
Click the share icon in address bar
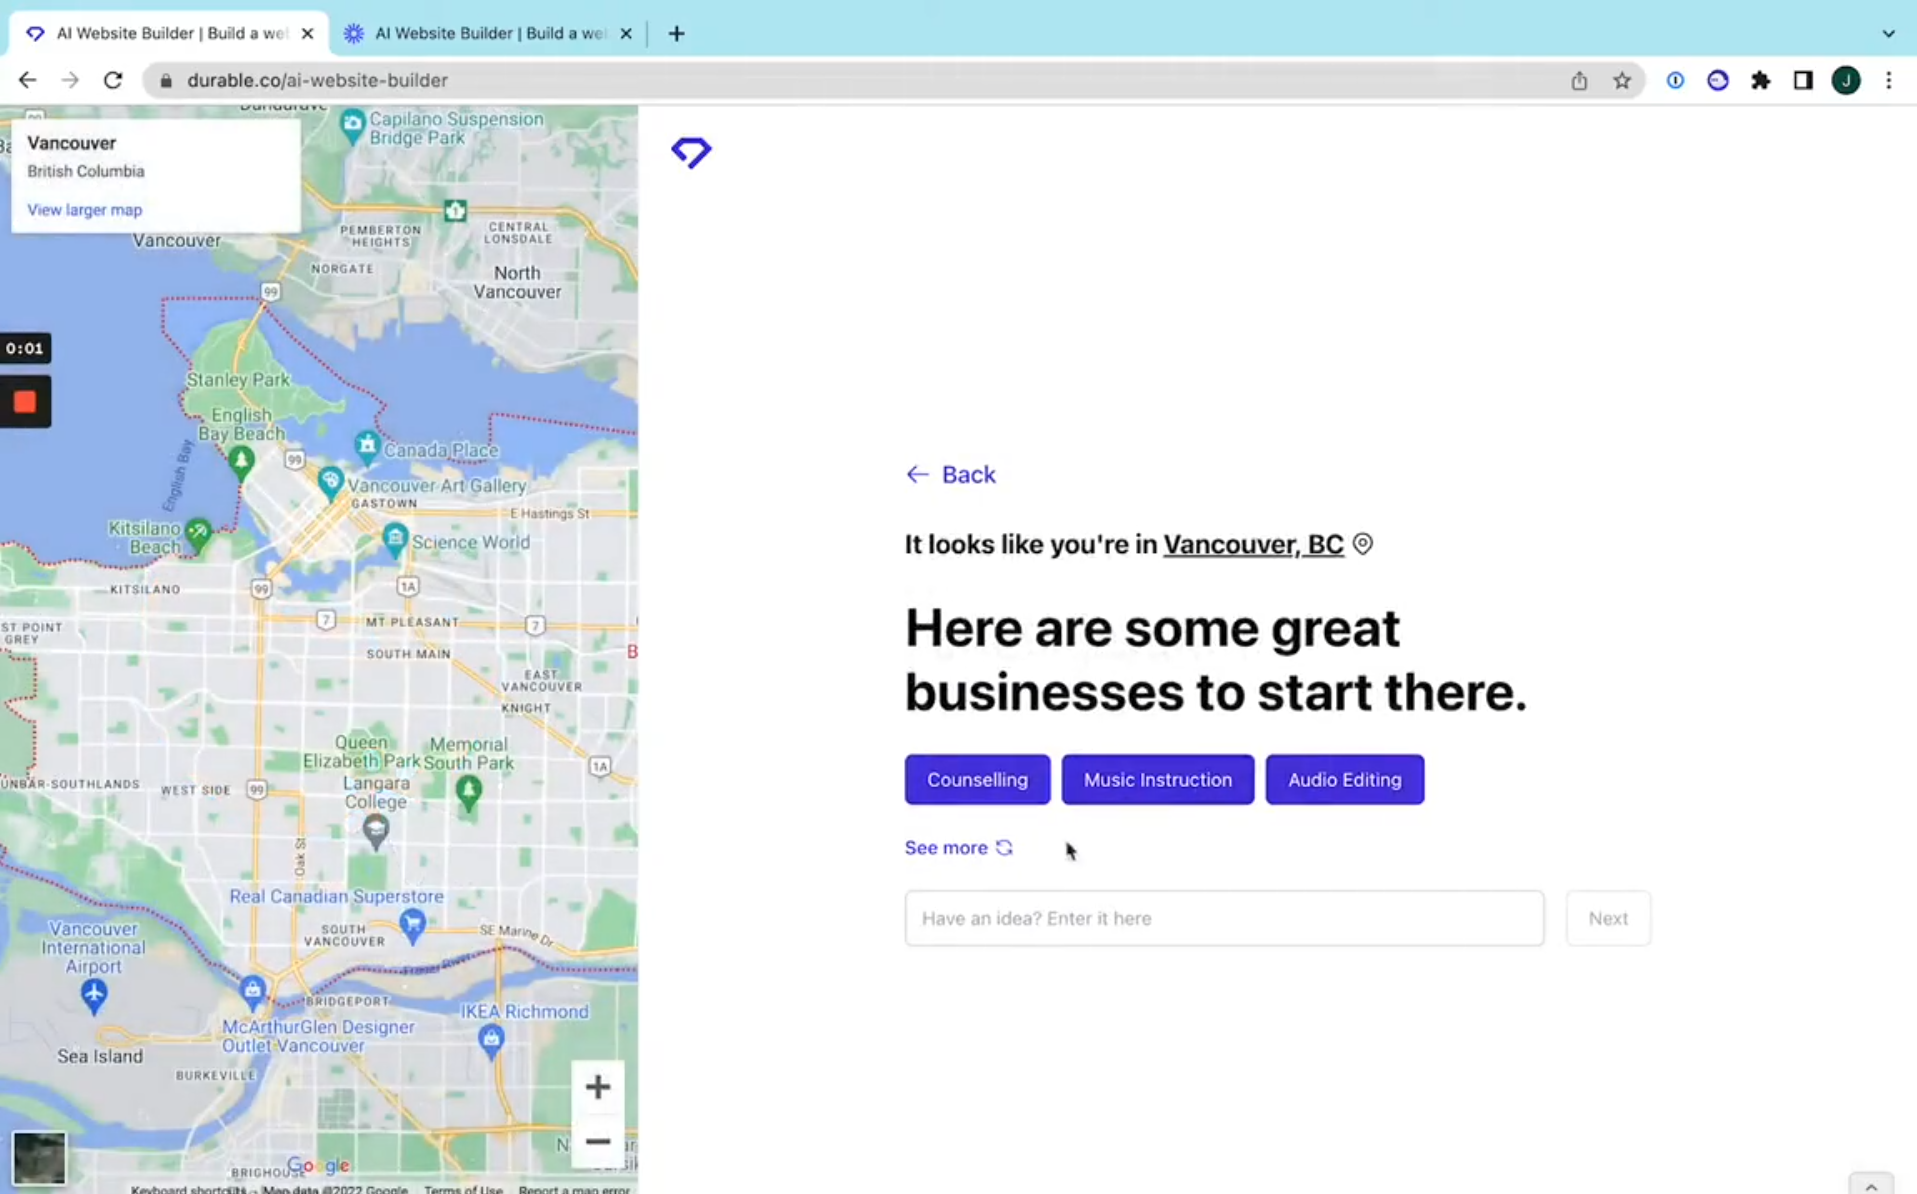[1578, 80]
